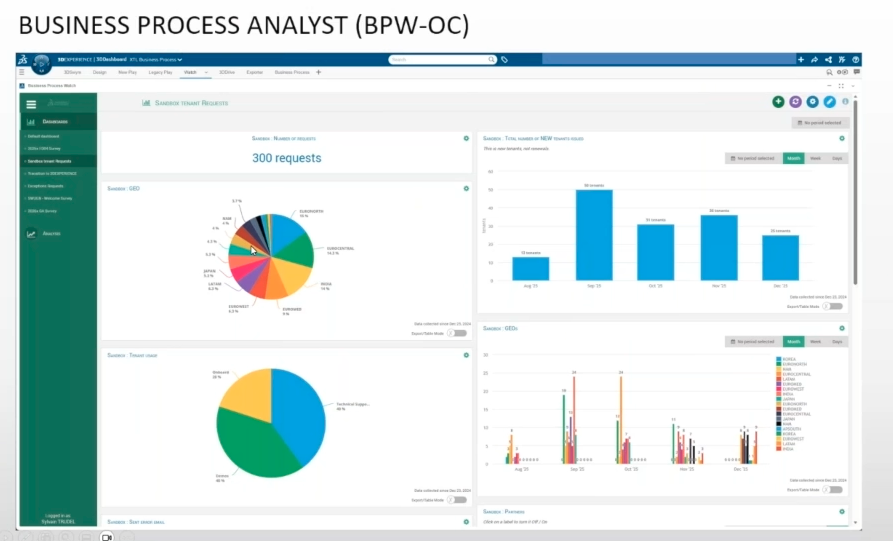
Task: Open the help question mark icon
Action: pyautogui.click(x=855, y=59)
